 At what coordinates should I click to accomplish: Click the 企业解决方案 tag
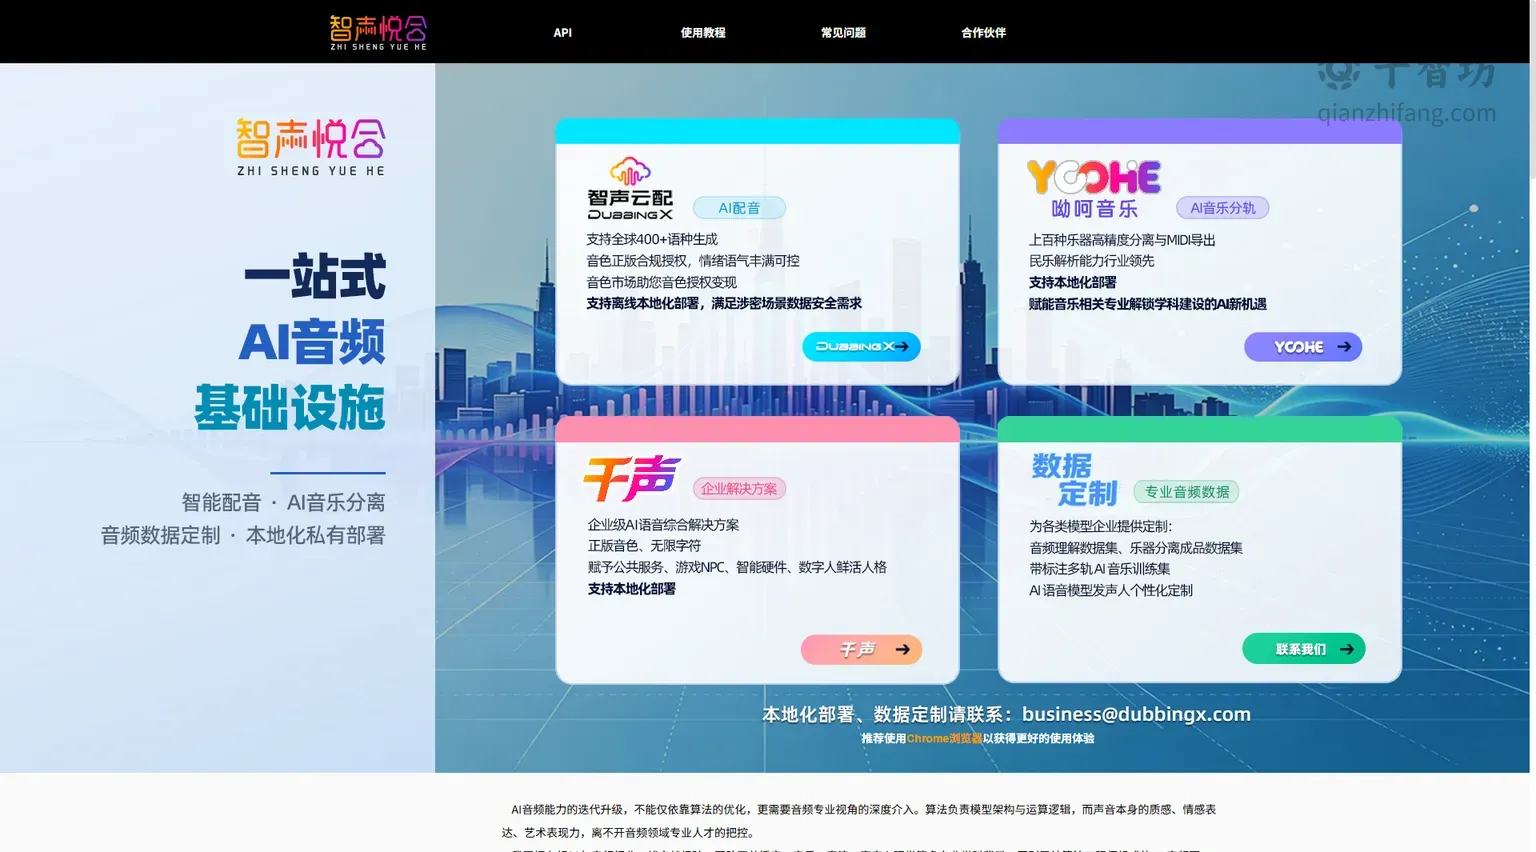click(739, 489)
